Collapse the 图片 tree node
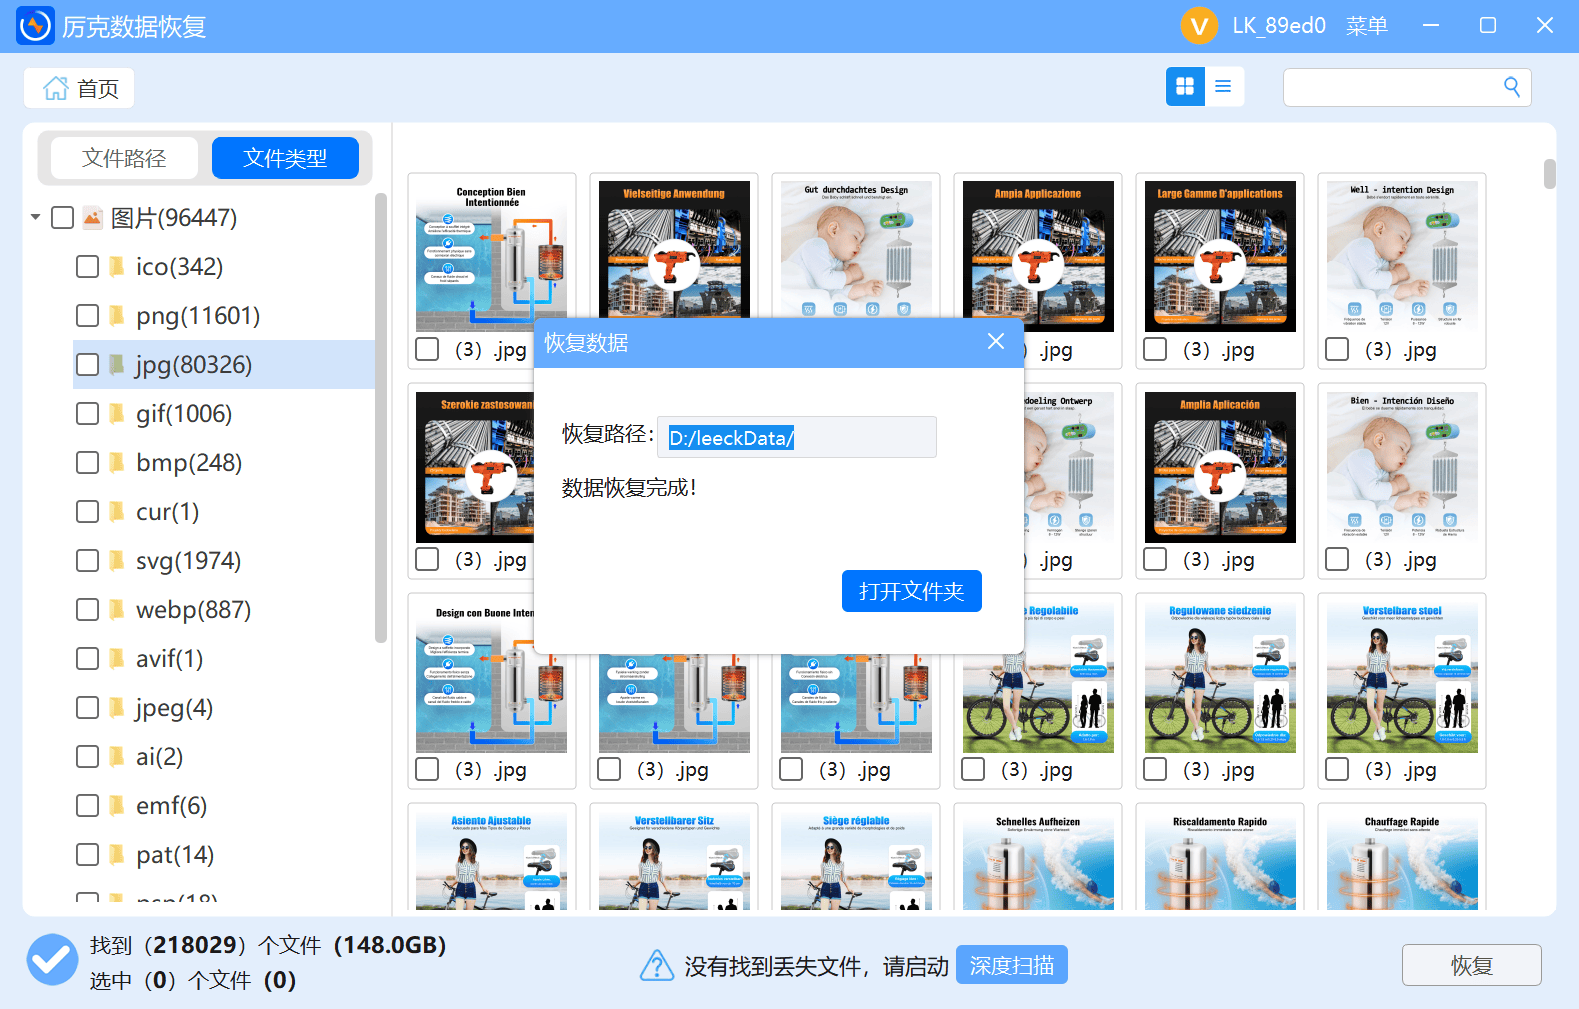 coord(36,217)
